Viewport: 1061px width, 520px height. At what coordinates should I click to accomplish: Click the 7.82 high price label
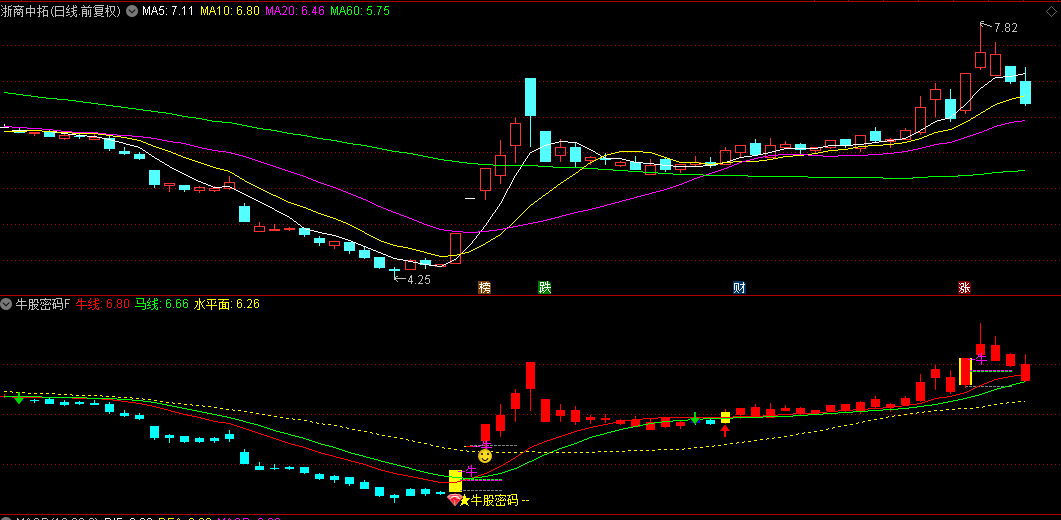tap(1006, 28)
